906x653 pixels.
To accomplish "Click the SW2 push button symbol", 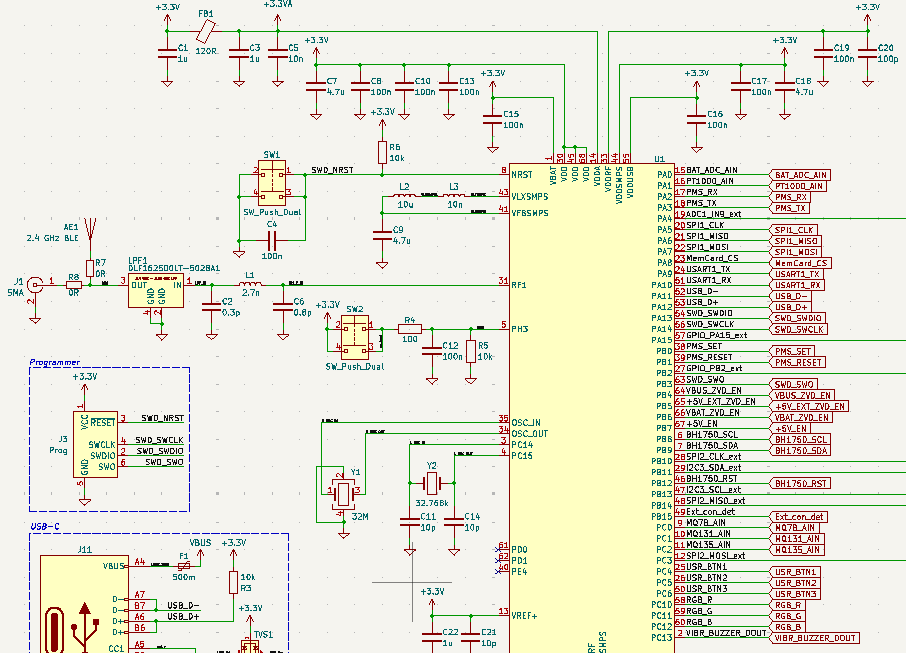I will [357, 335].
